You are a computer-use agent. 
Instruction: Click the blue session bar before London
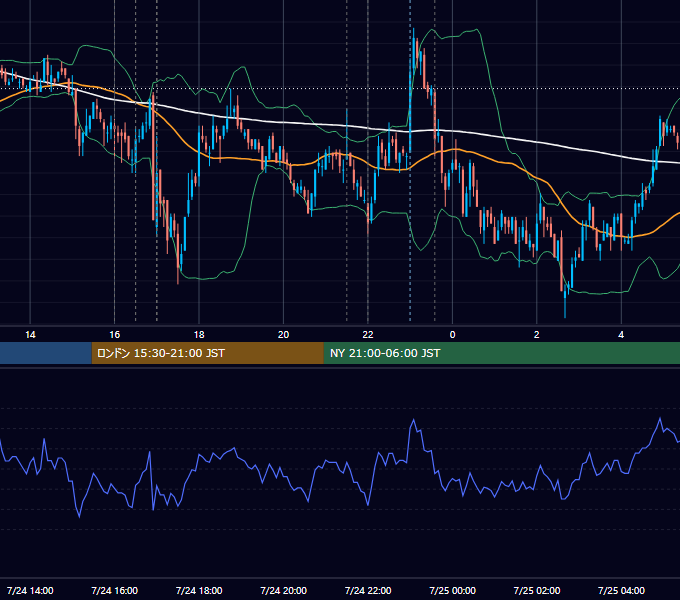(x=46, y=353)
